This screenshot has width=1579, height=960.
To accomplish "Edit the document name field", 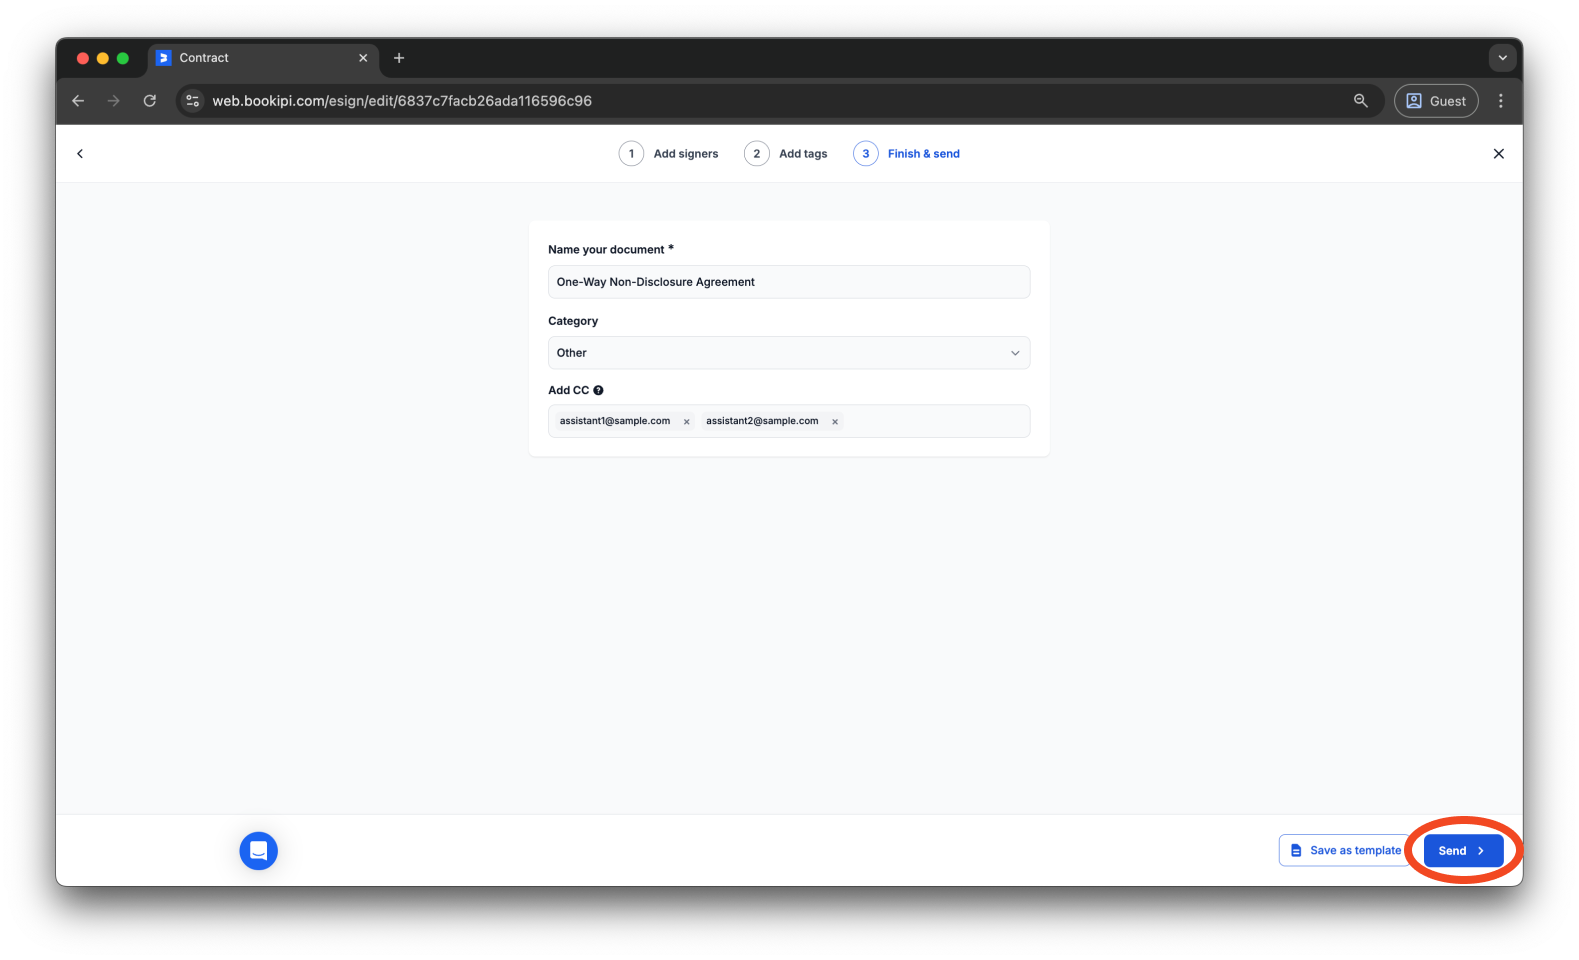I will point(789,282).
